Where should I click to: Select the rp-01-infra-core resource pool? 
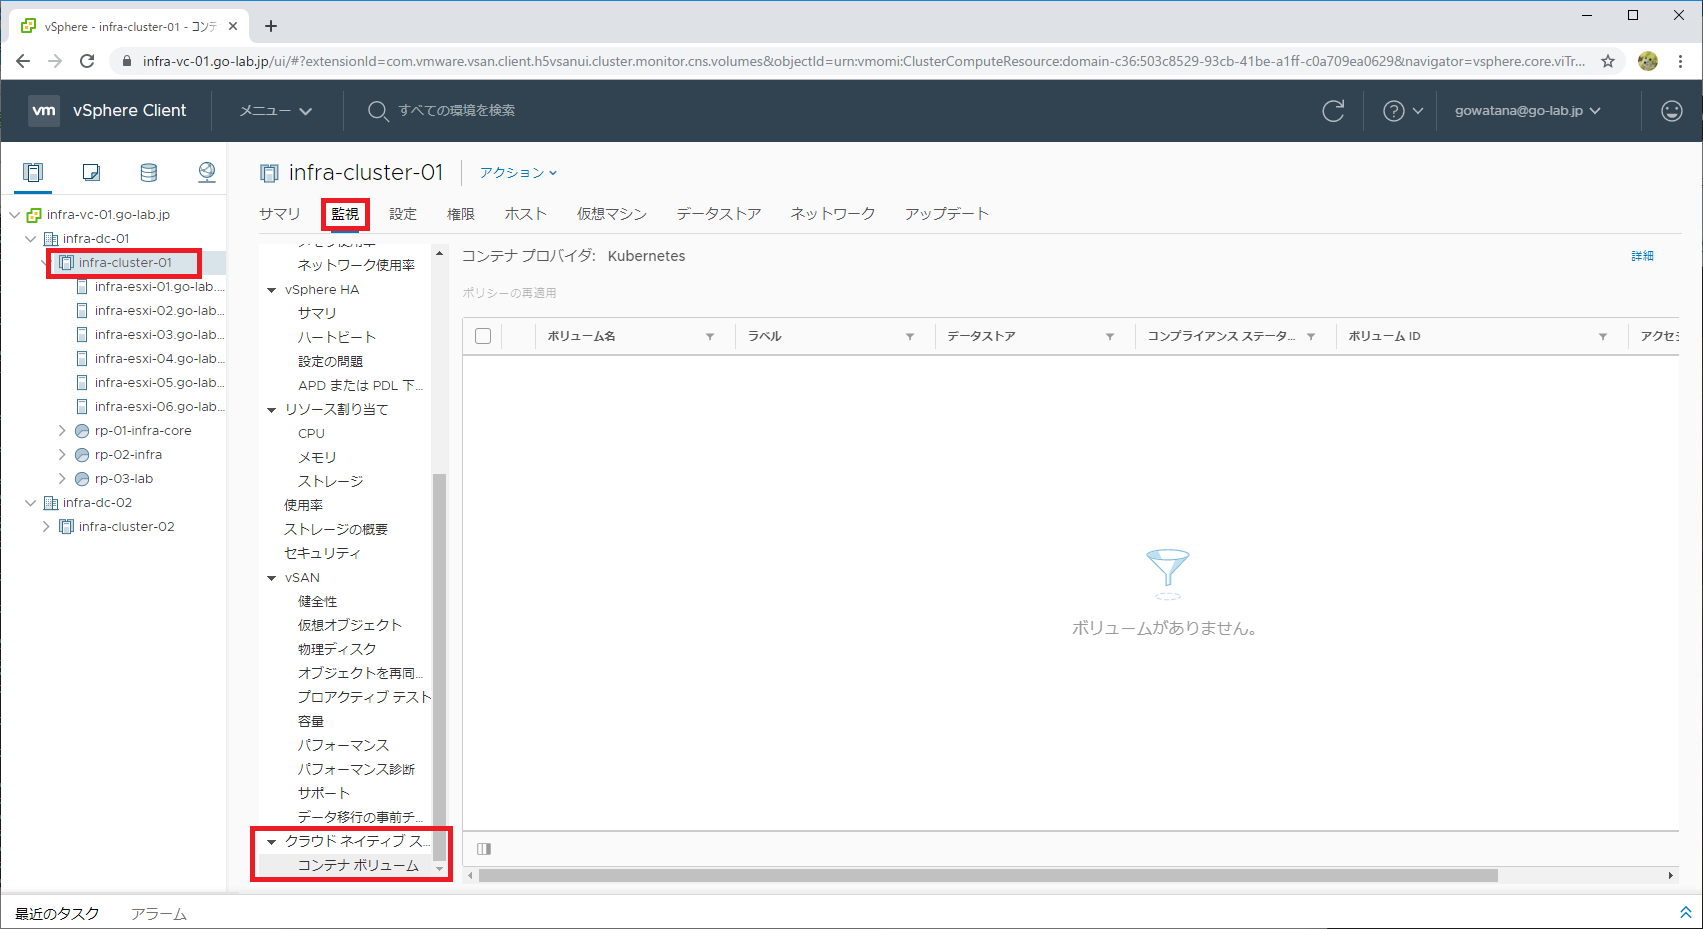pyautogui.click(x=143, y=431)
